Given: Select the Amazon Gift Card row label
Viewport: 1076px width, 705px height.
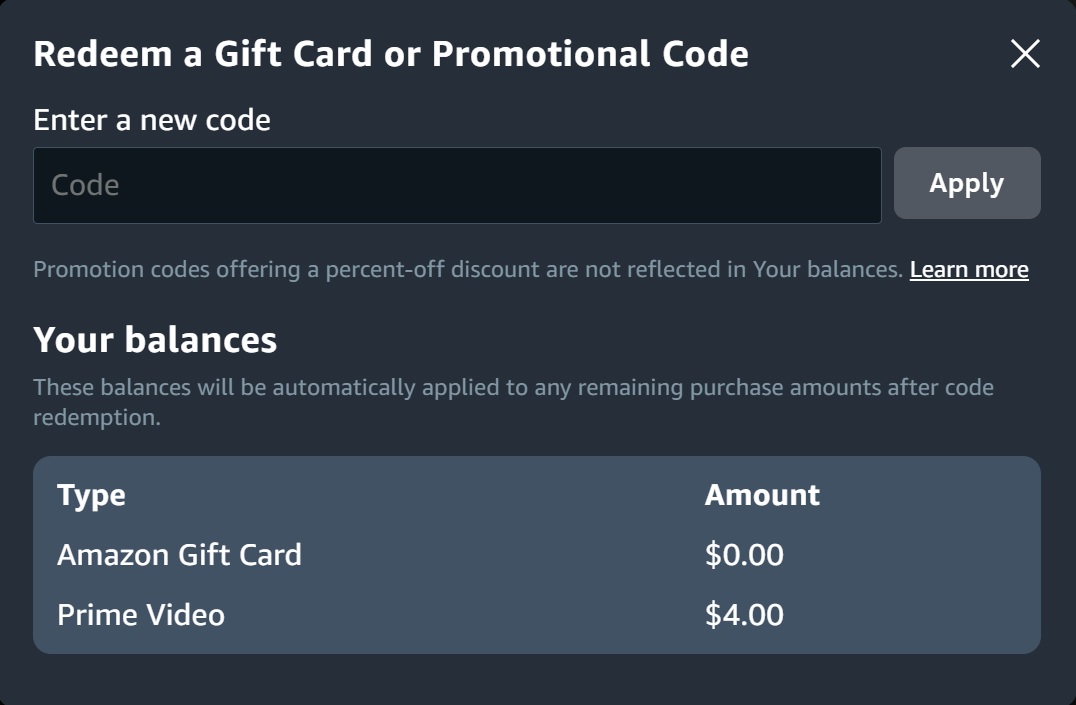Looking at the screenshot, I should click(179, 555).
